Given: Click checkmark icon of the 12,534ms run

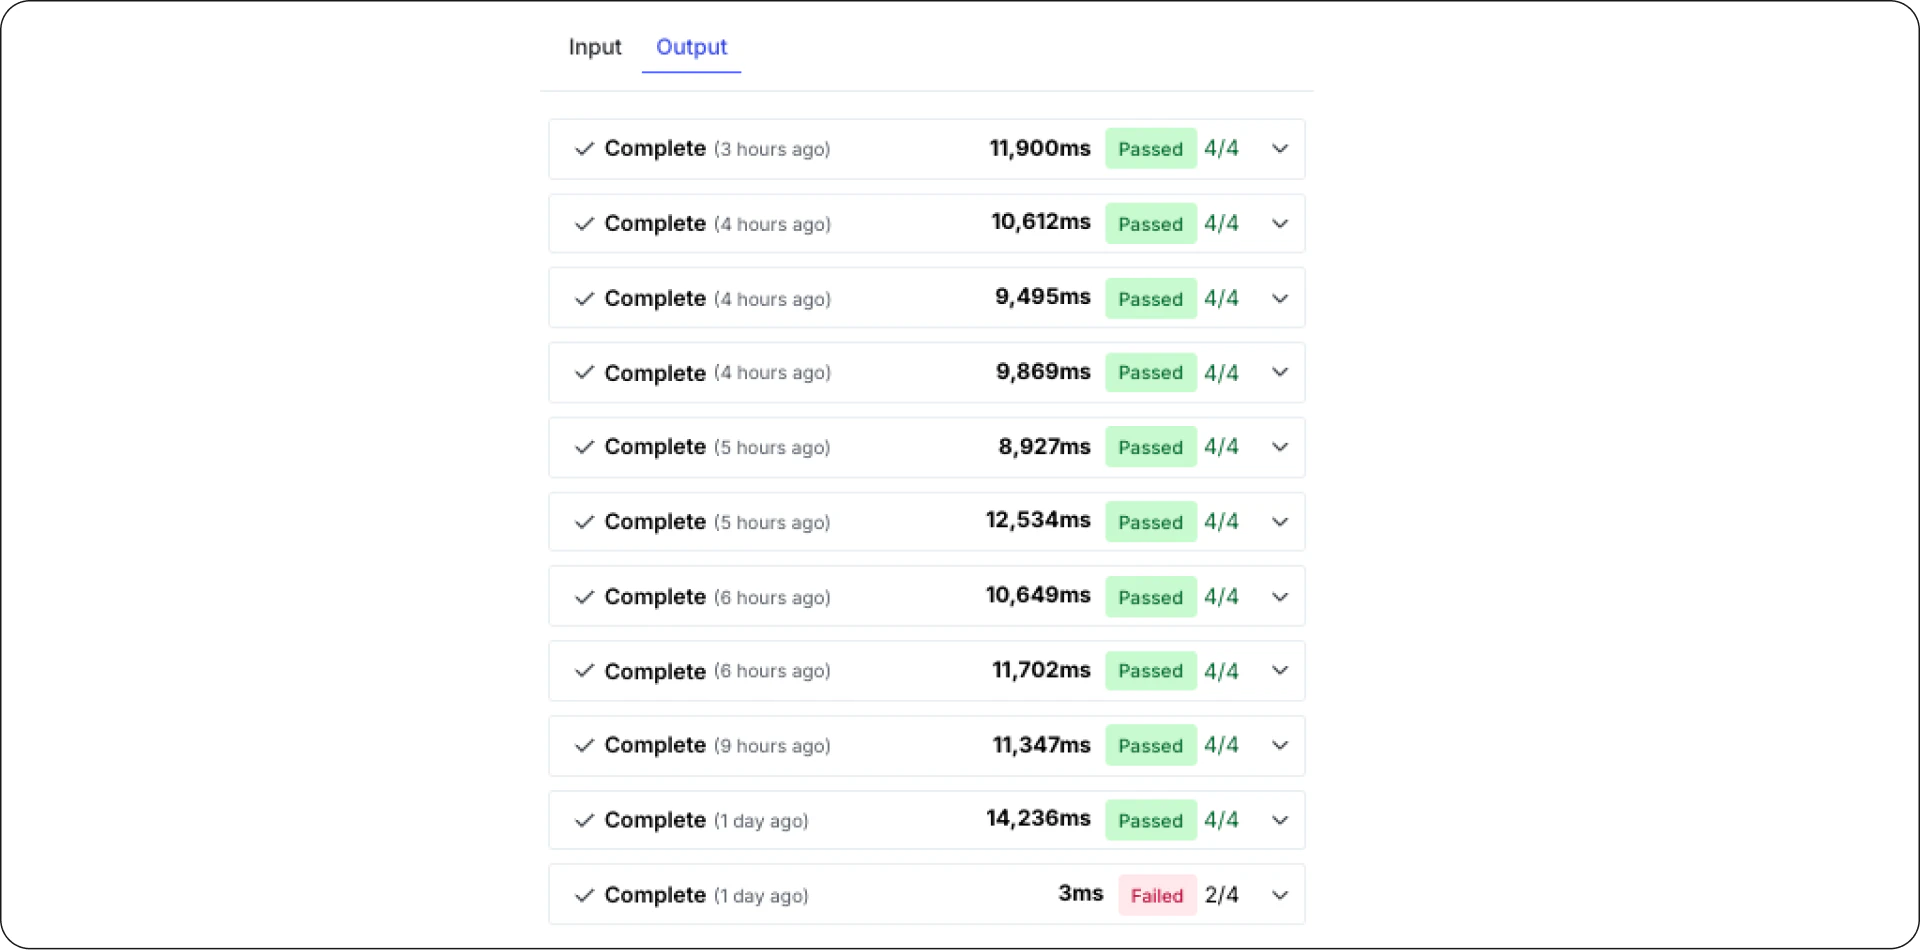Looking at the screenshot, I should coord(584,522).
